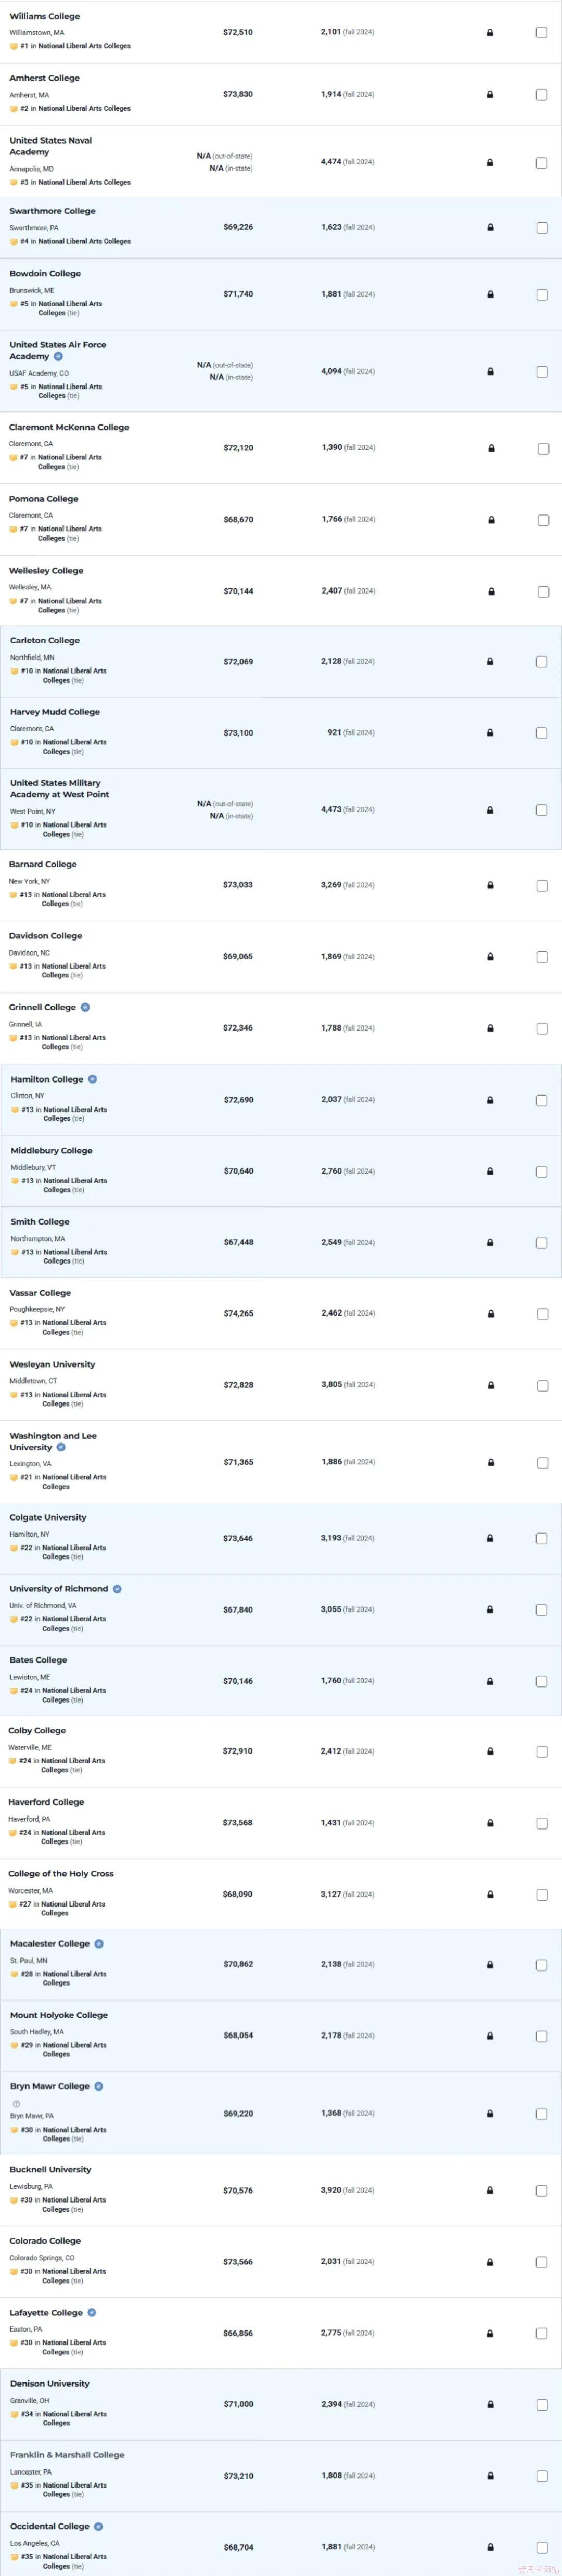The height and width of the screenshot is (2576, 562).
Task: Check the box for Middlebury College
Action: (541, 1171)
